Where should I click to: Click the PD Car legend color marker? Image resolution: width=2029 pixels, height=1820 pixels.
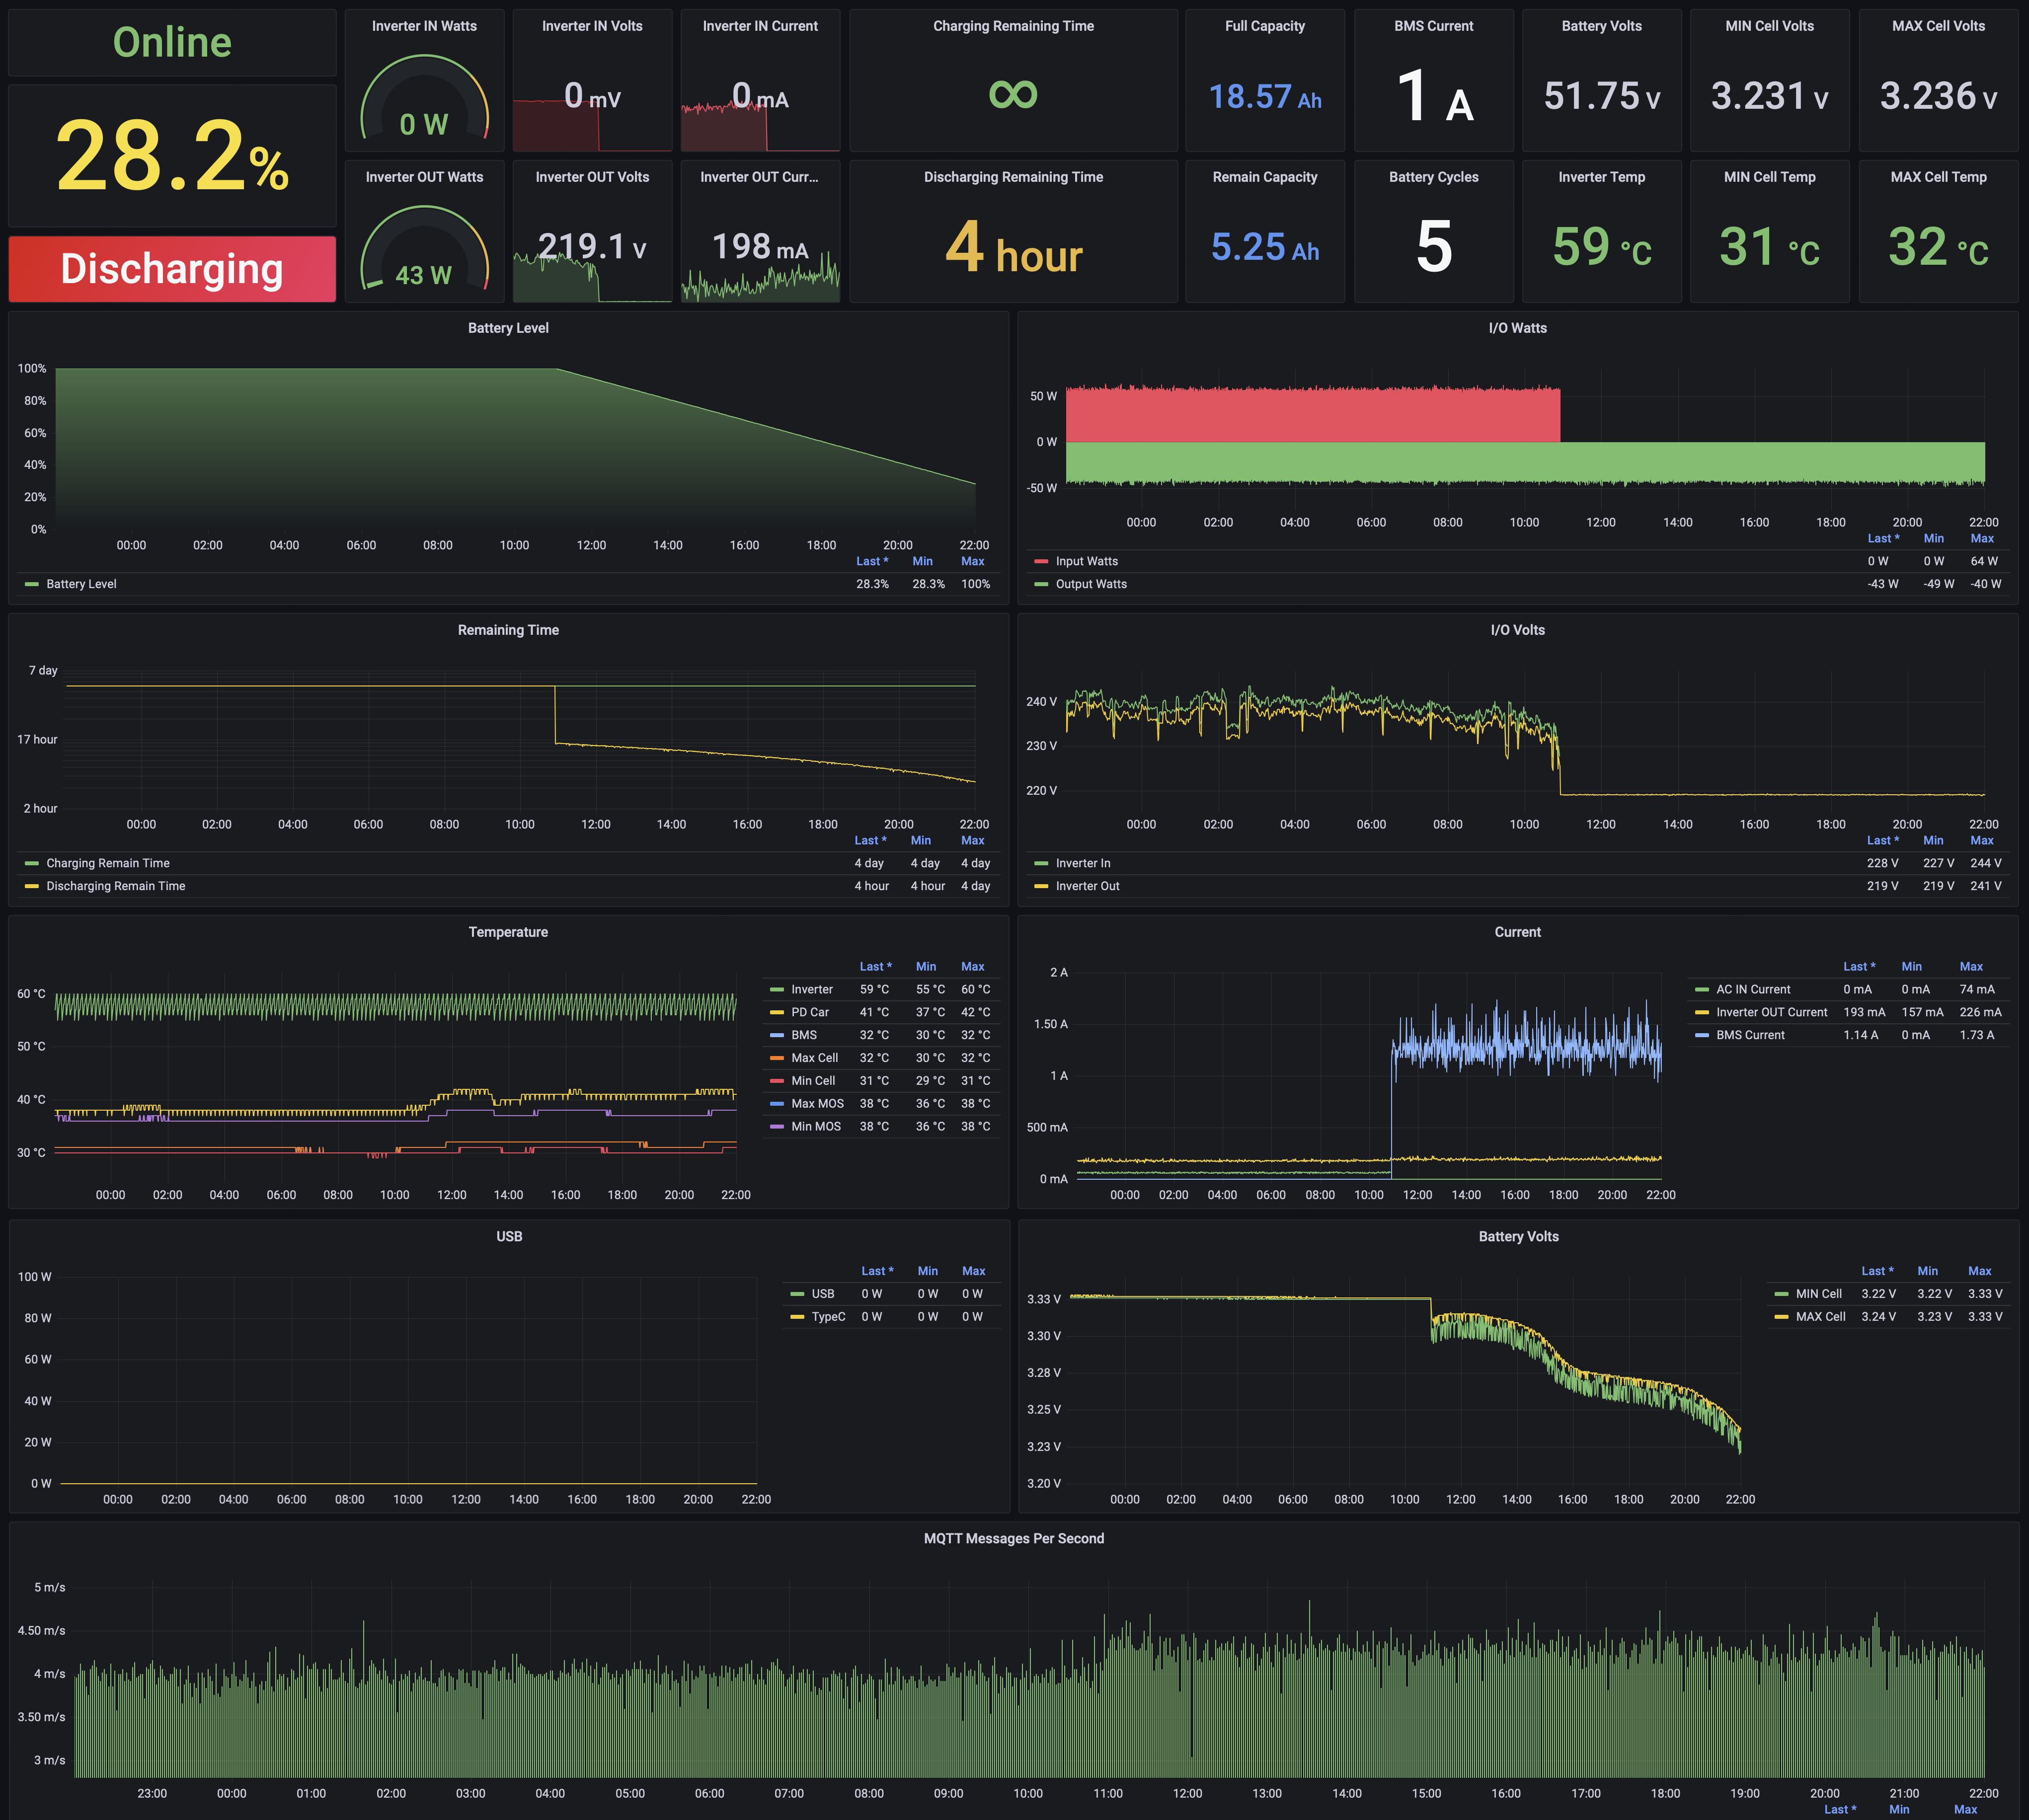777,1012
